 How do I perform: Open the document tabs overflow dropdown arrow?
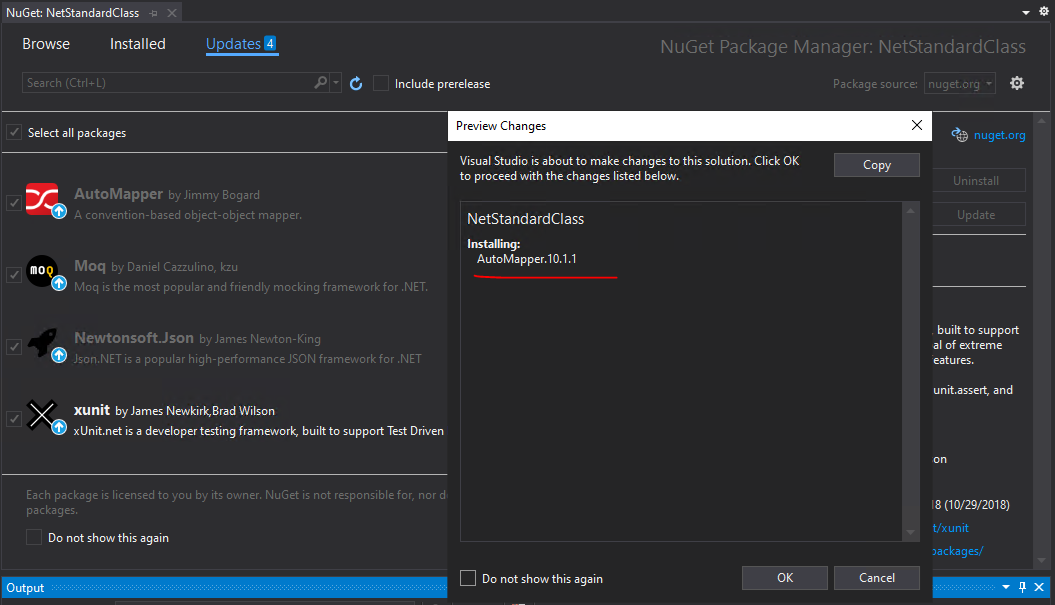point(1025,13)
